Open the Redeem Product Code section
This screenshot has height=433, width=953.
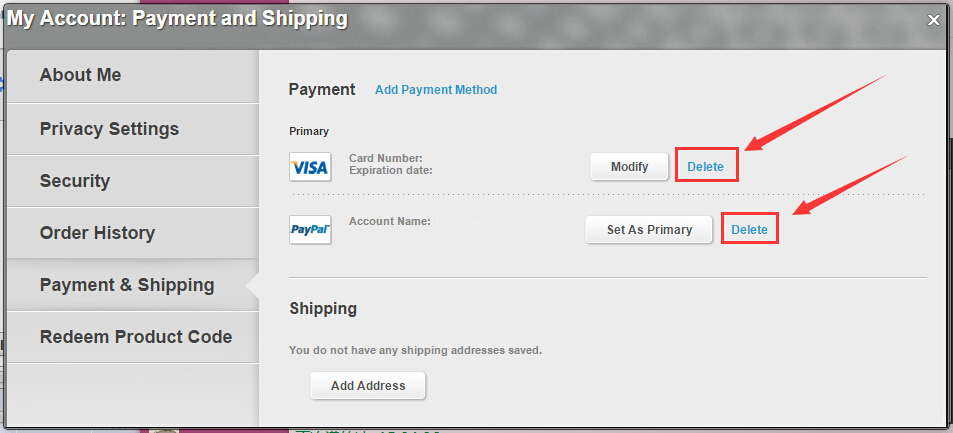click(136, 337)
